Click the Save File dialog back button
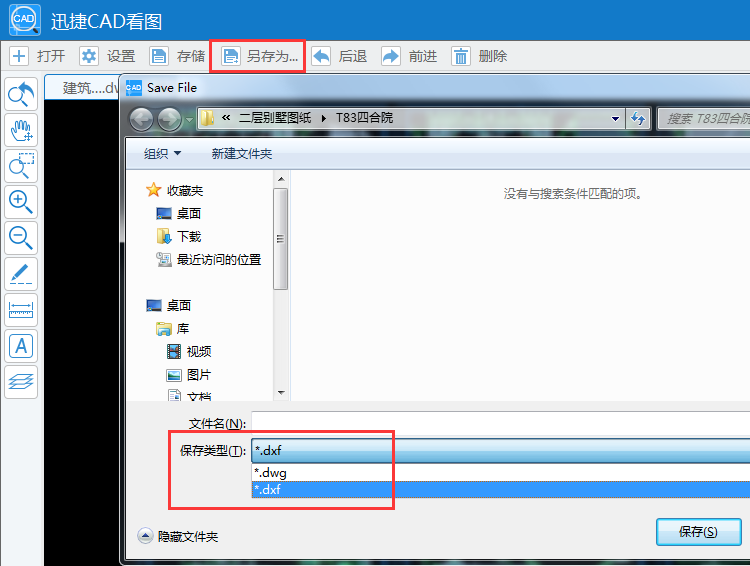The image size is (750, 566). click(x=141, y=119)
